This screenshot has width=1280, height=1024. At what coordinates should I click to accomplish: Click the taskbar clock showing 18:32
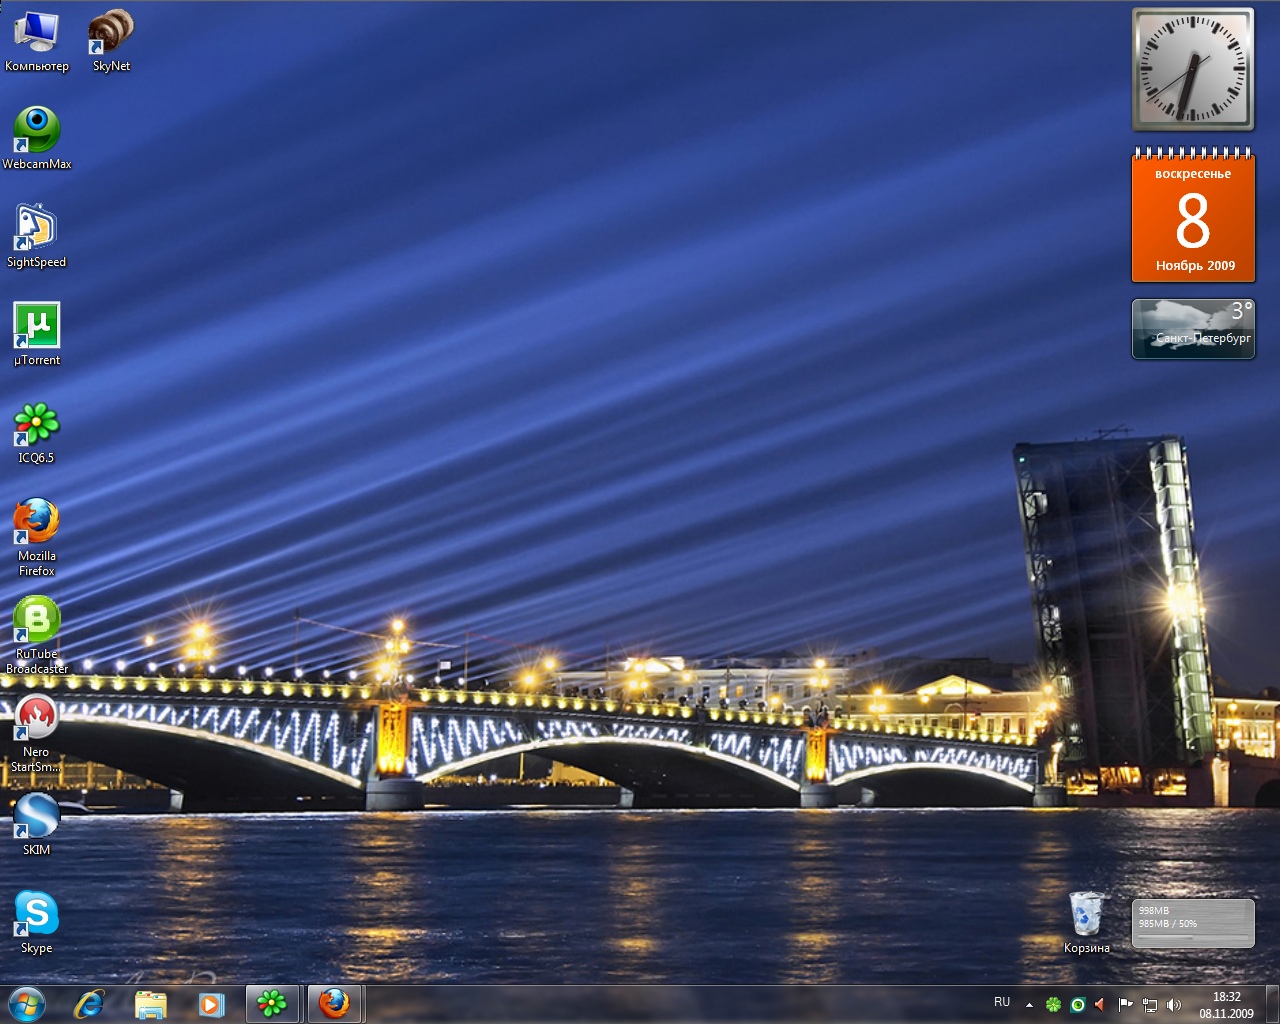[x=1226, y=1005]
